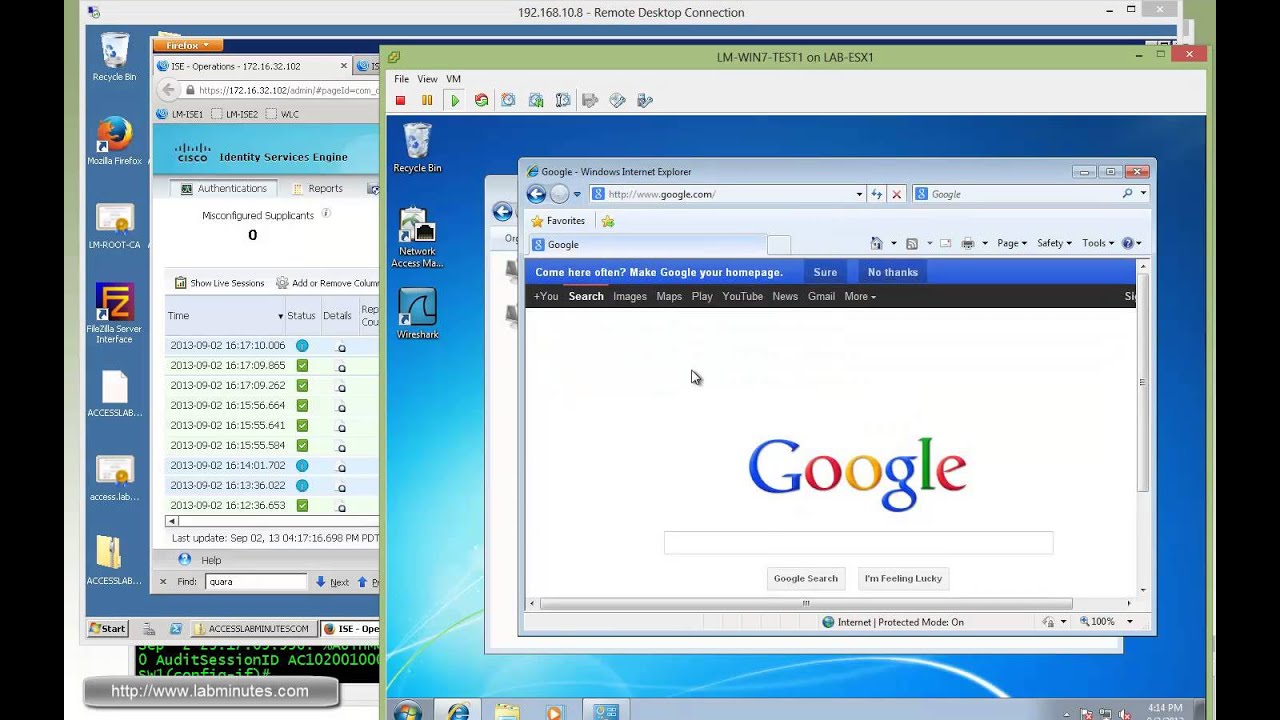Open Windows Media Player taskbar icon

click(554, 711)
